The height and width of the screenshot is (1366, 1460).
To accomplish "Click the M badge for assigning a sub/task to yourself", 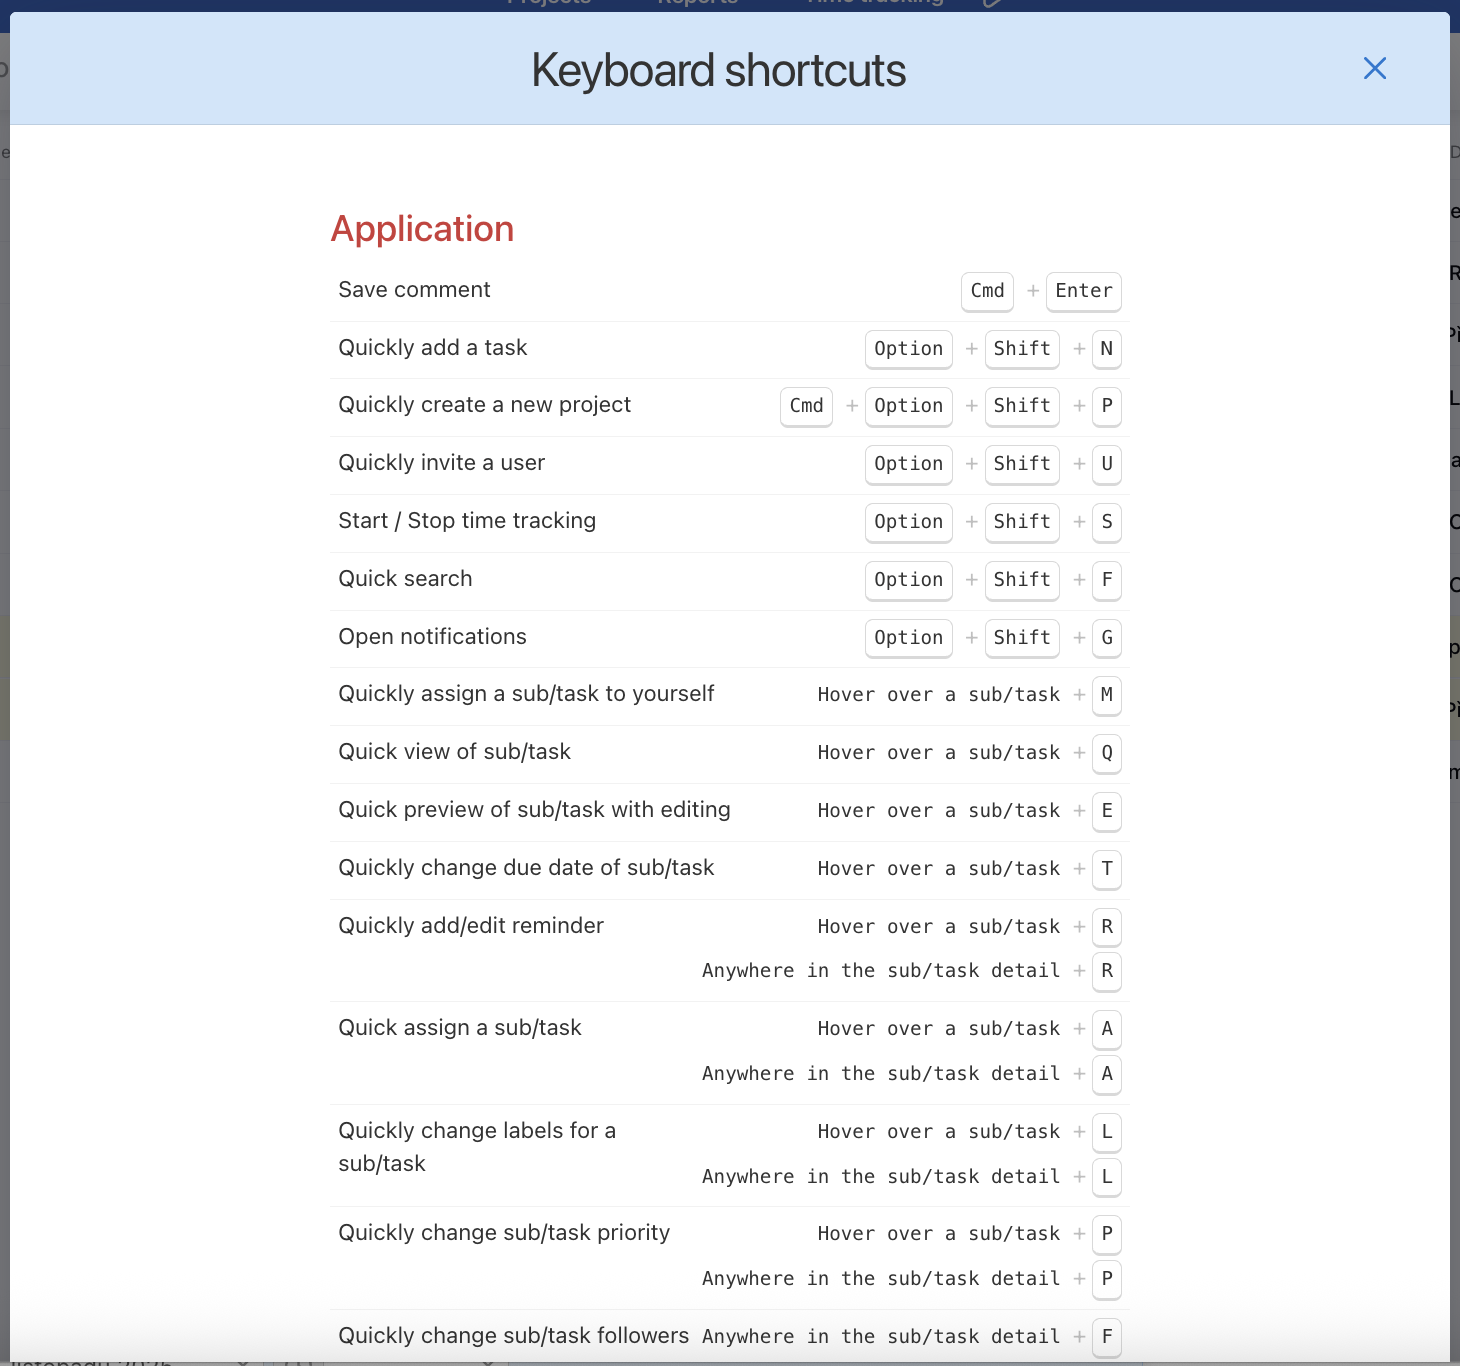I will tap(1106, 696).
